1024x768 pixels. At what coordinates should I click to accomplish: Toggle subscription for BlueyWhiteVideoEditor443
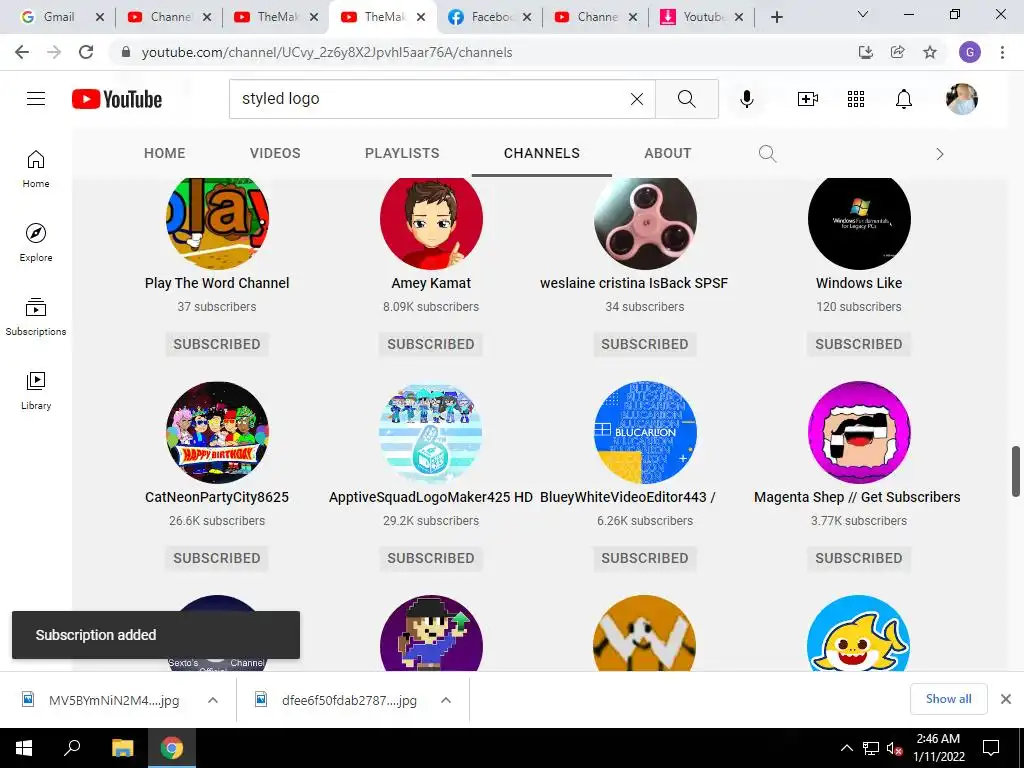point(645,558)
